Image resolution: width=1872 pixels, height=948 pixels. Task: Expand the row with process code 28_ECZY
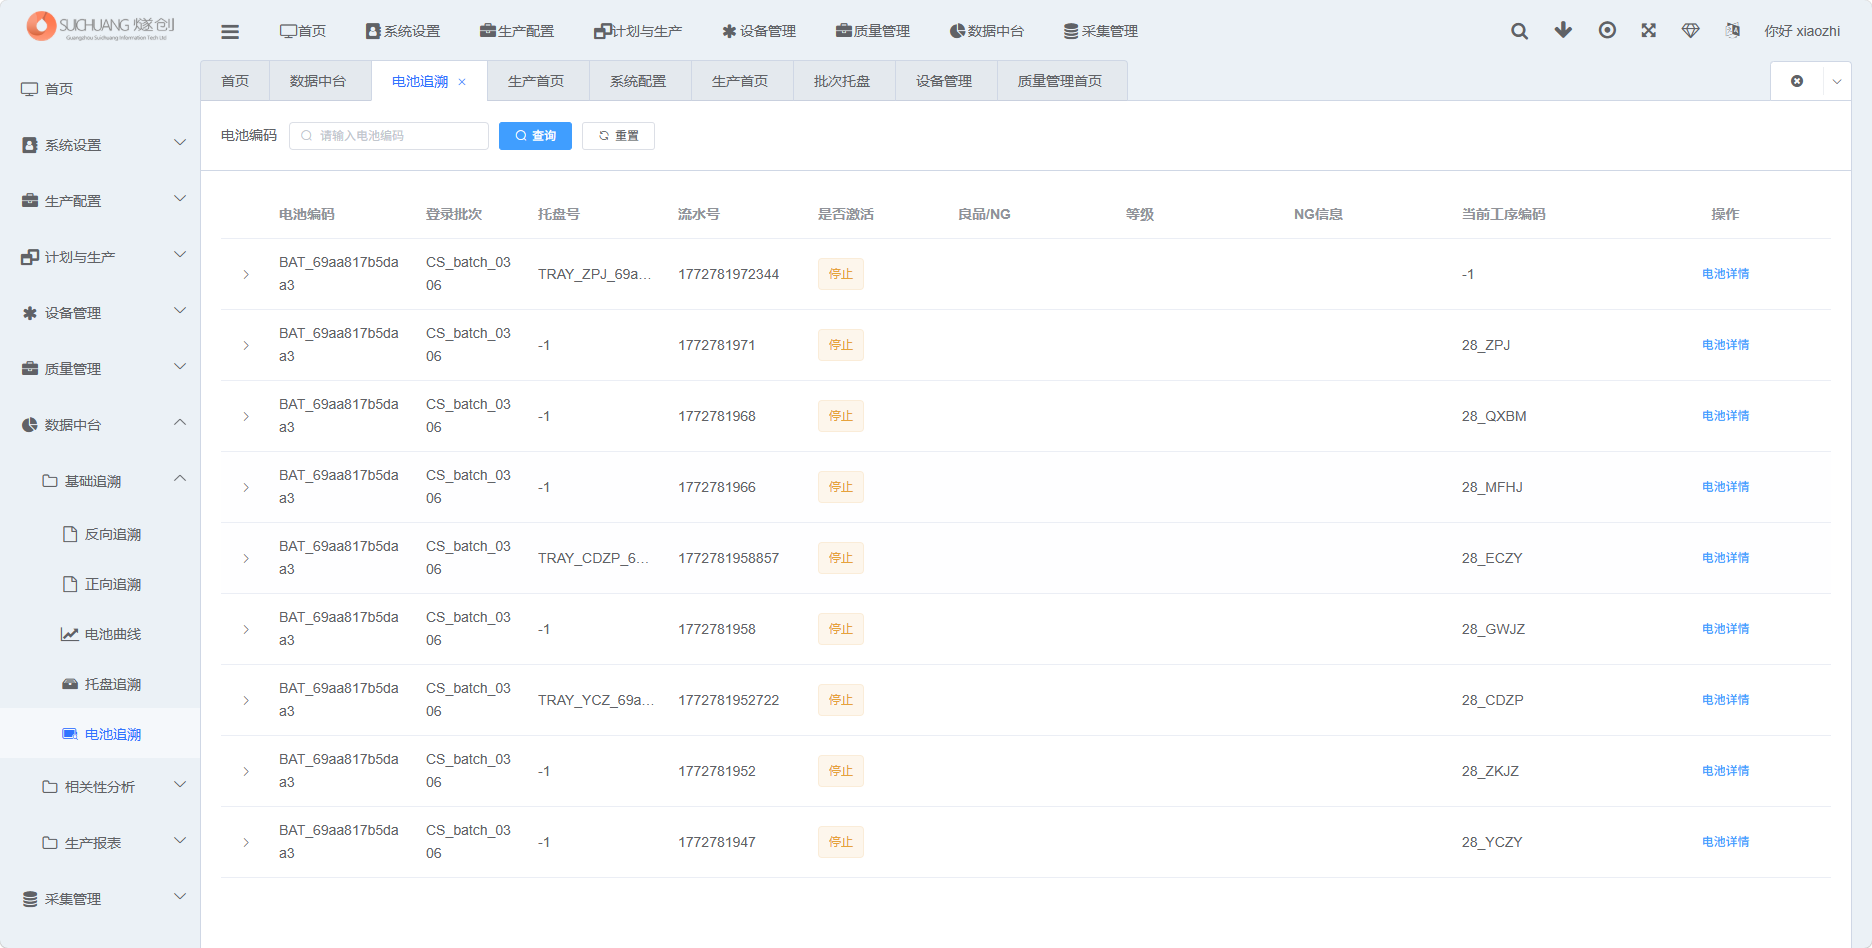[246, 558]
